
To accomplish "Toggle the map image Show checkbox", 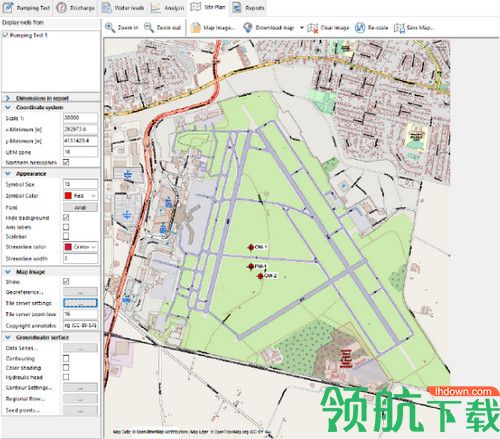I will (x=66, y=282).
